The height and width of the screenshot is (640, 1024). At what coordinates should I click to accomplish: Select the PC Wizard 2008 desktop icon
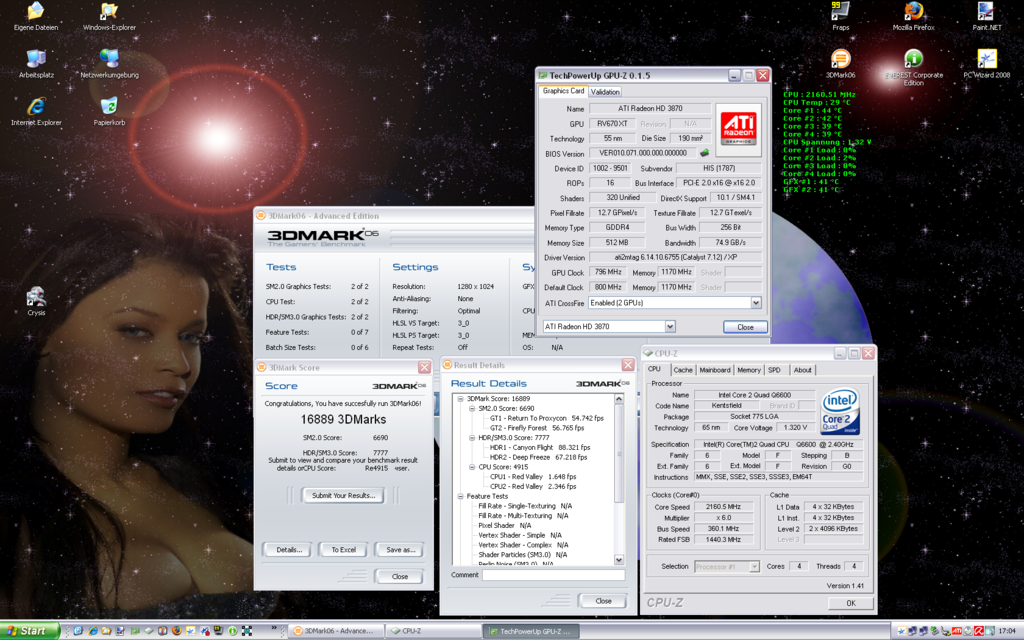click(986, 64)
